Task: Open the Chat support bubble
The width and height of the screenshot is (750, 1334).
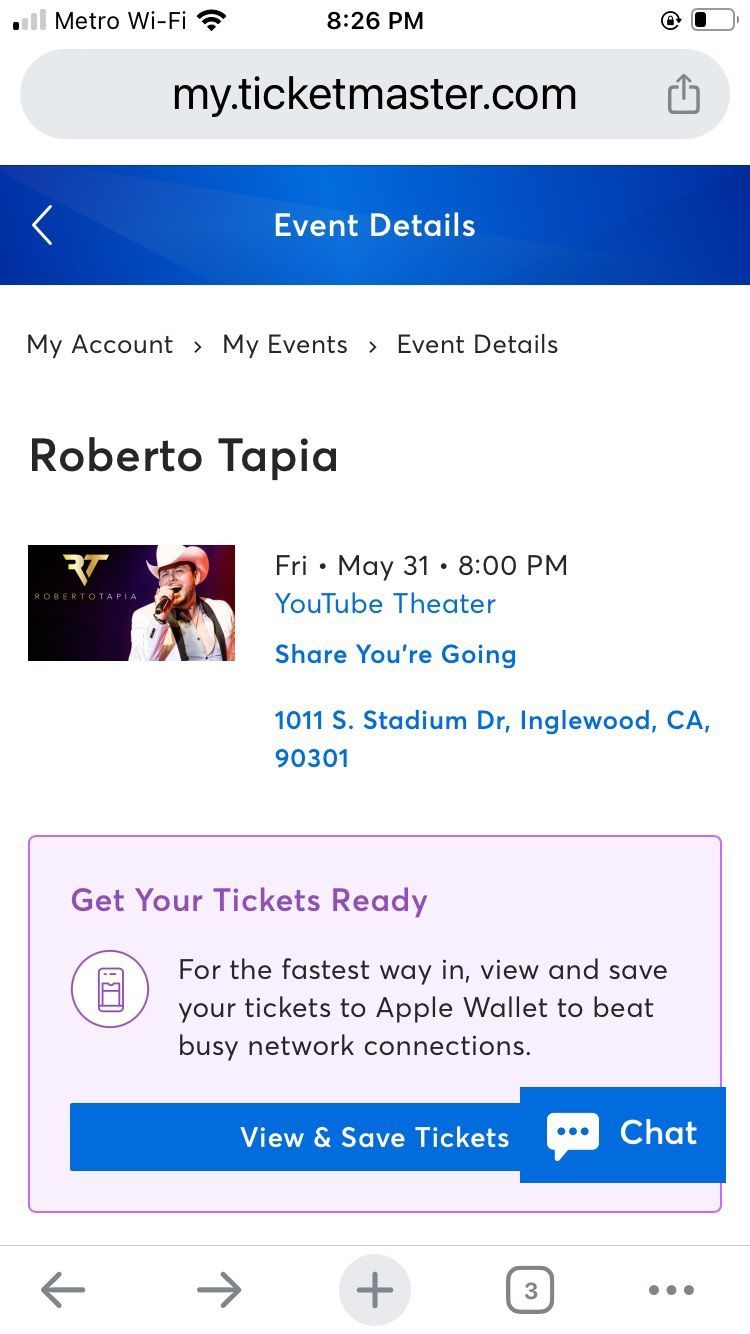Action: (623, 1134)
